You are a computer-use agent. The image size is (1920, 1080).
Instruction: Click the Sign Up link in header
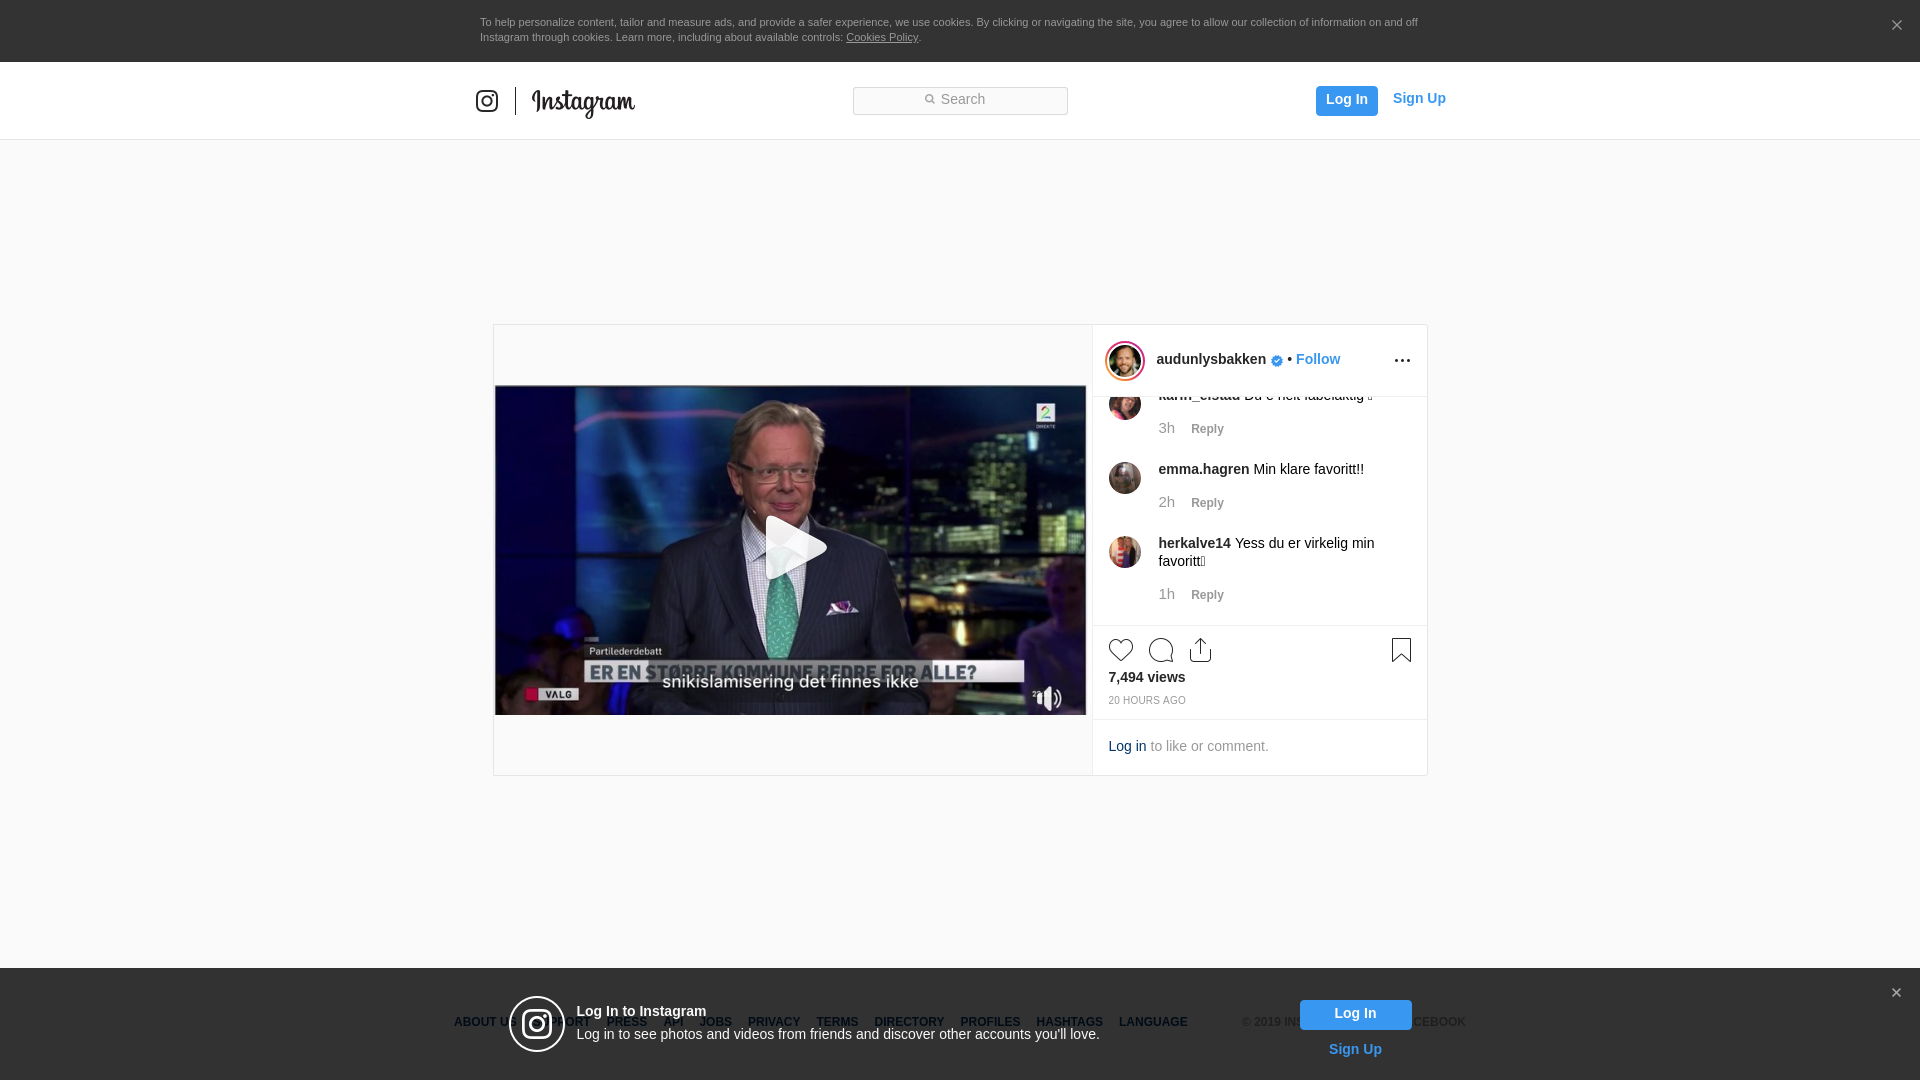point(1419,98)
